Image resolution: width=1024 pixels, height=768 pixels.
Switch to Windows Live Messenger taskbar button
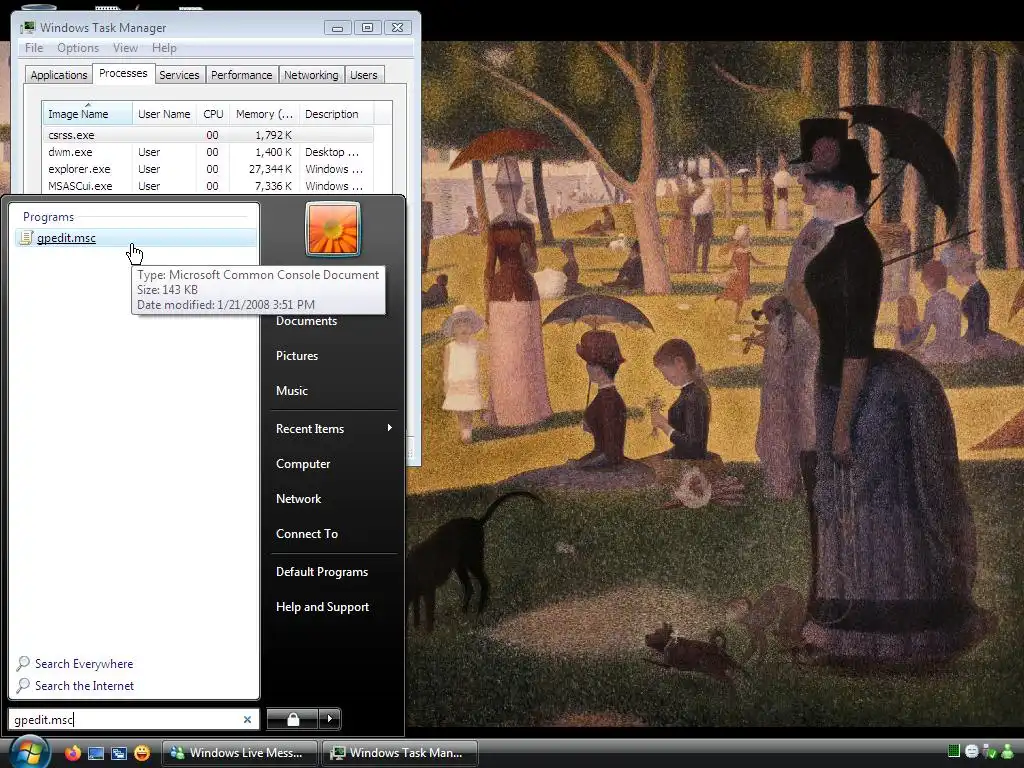tap(239, 753)
